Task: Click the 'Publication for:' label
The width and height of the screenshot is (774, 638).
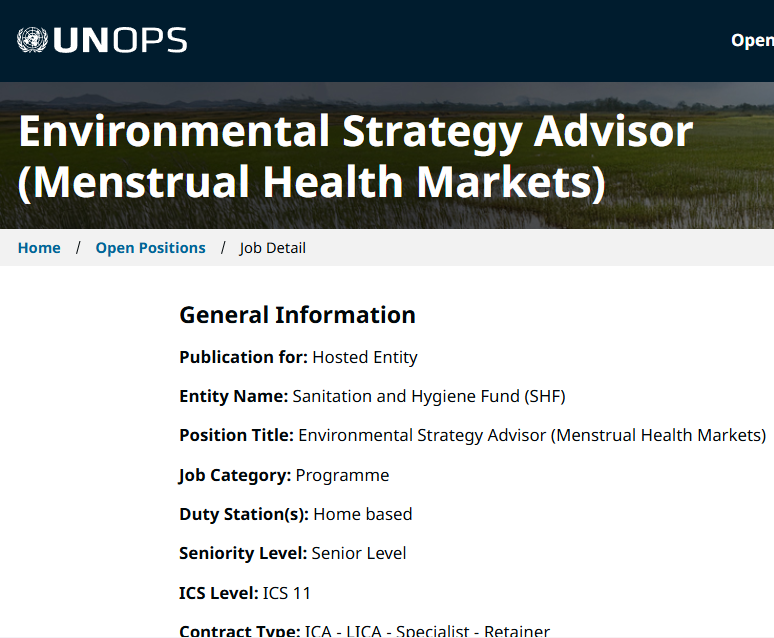Action: click(243, 357)
